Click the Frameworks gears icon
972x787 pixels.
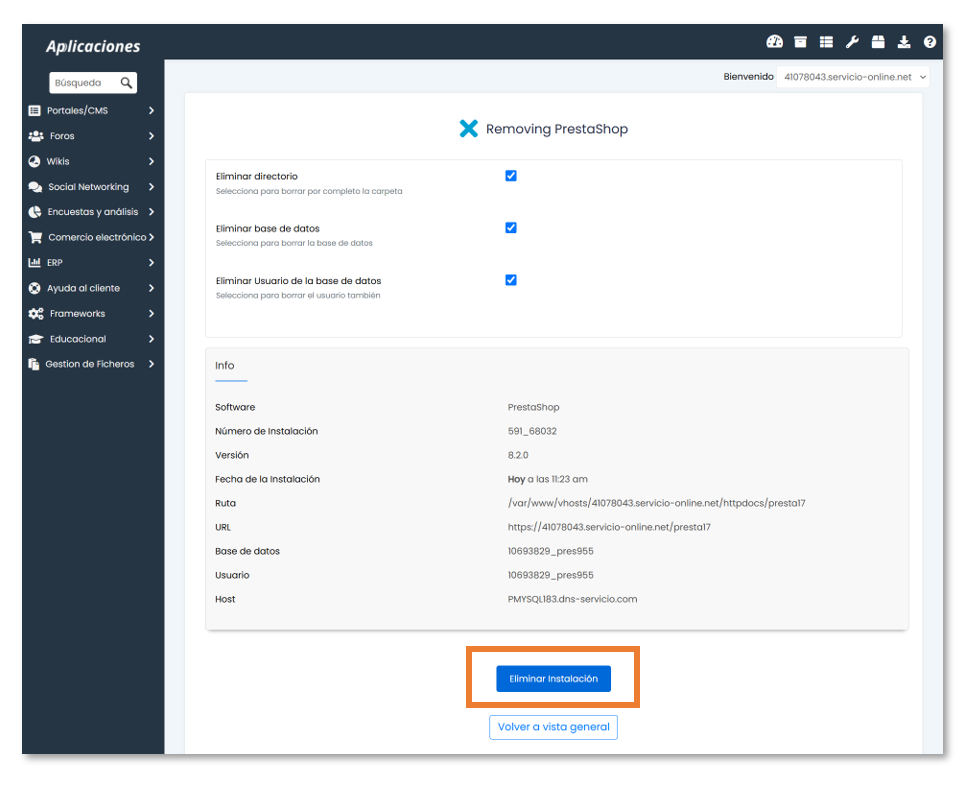point(36,314)
